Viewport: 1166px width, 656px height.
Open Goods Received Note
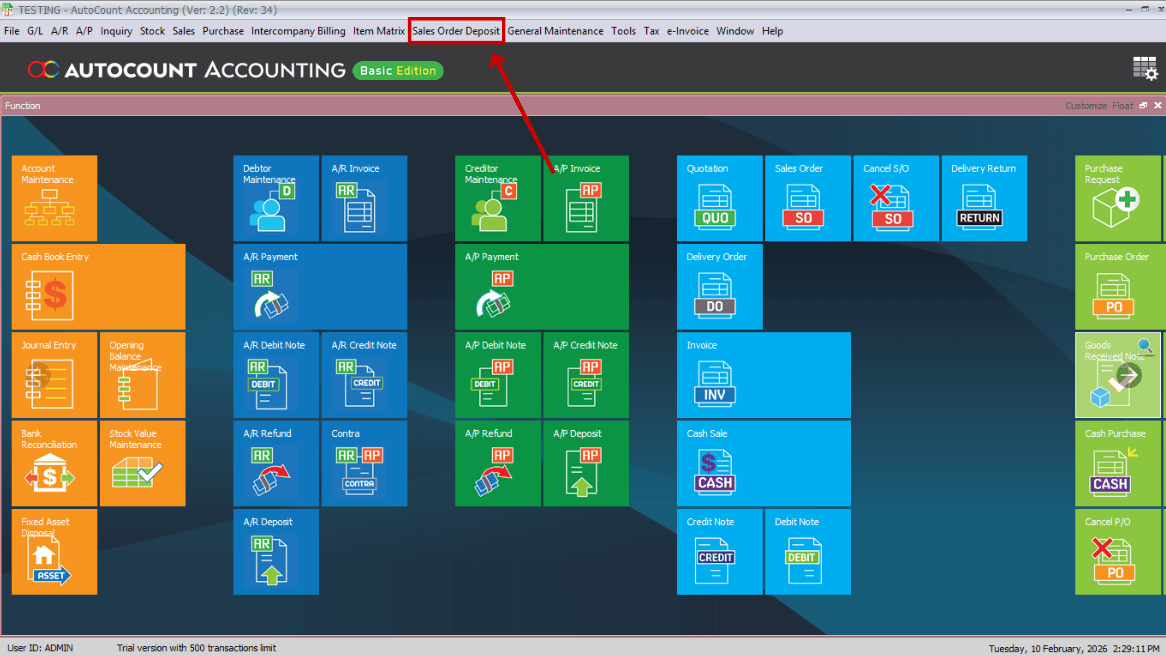1118,375
